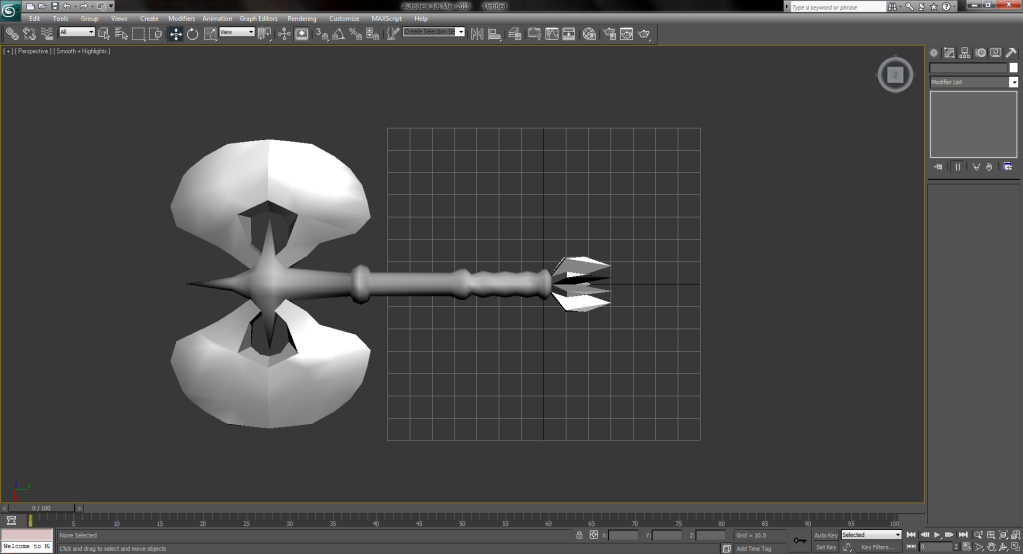Switch to the Hierarchy panel tab
This screenshot has height=554, width=1023.
point(965,53)
